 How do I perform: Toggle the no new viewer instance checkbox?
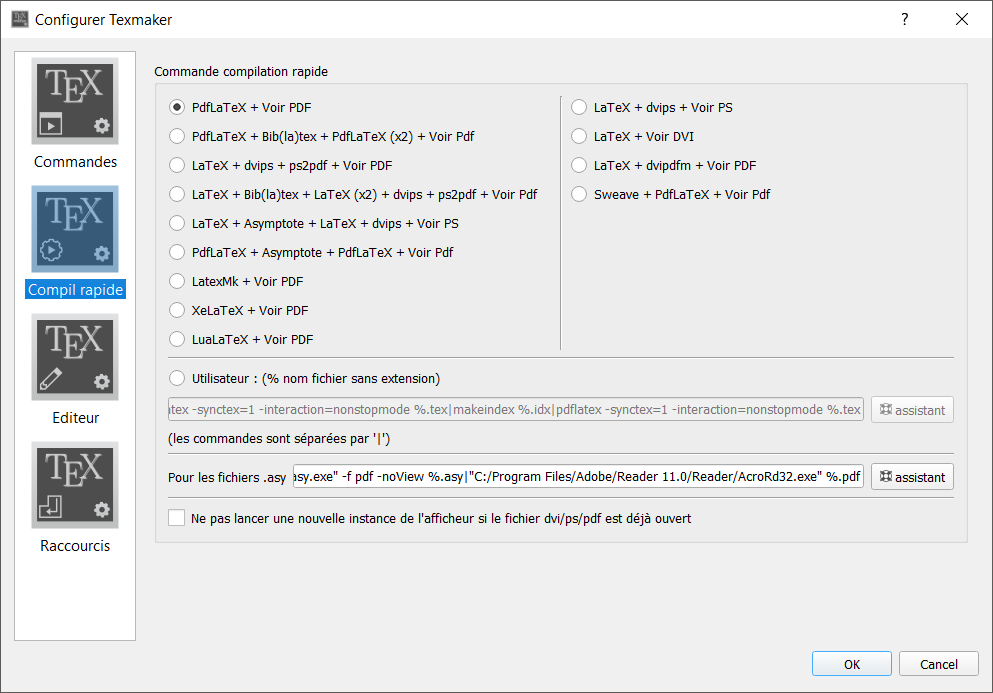point(177,518)
